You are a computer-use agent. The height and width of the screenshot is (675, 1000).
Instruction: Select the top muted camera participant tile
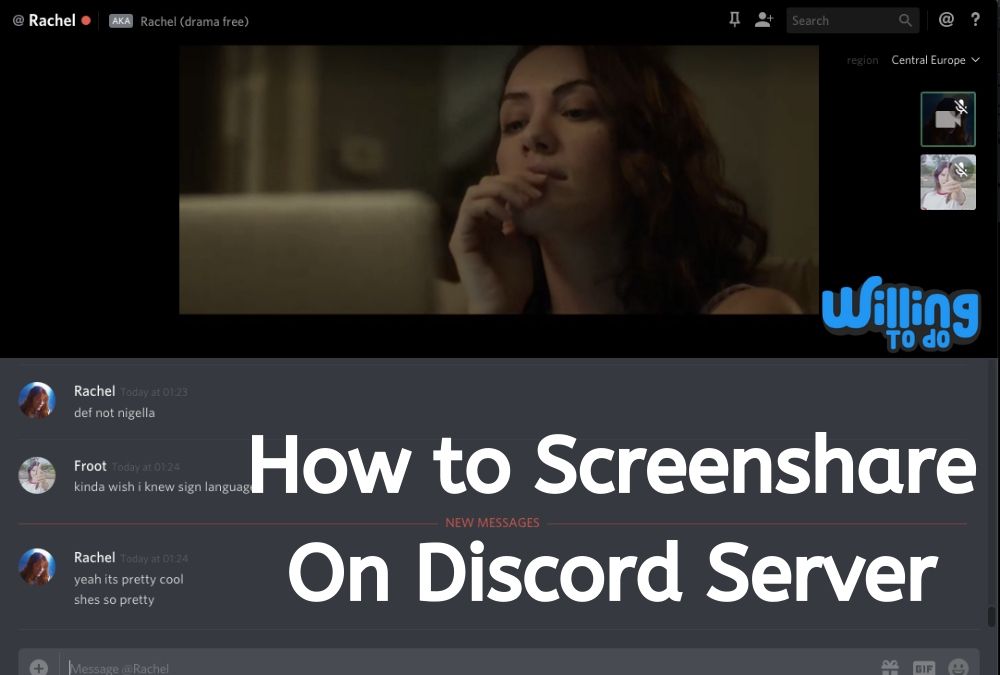948,119
